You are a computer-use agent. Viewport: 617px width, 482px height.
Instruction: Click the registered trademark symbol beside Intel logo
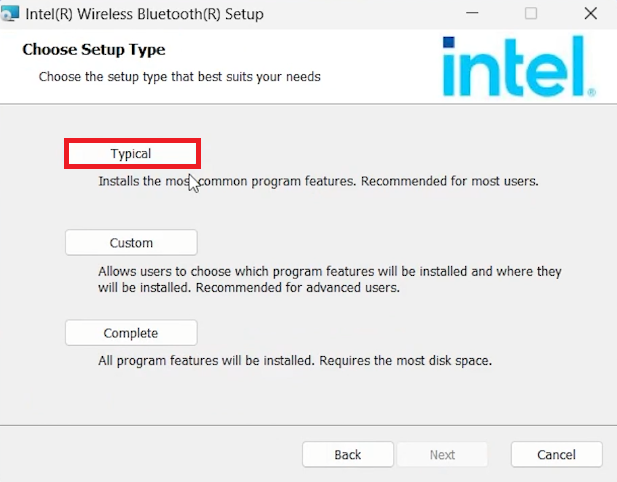(x=592, y=92)
